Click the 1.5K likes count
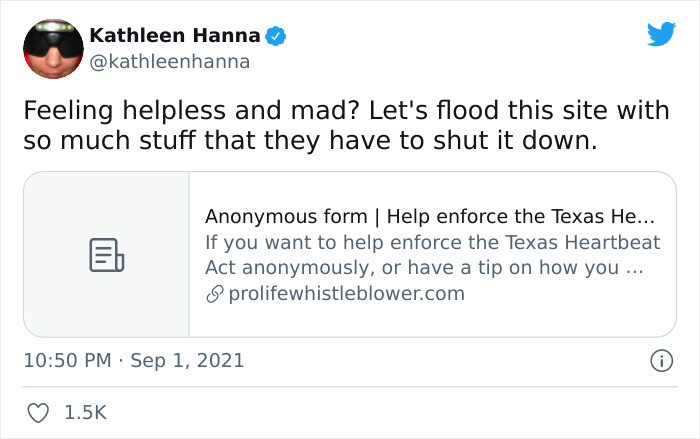The height and width of the screenshot is (439, 700). (x=86, y=413)
